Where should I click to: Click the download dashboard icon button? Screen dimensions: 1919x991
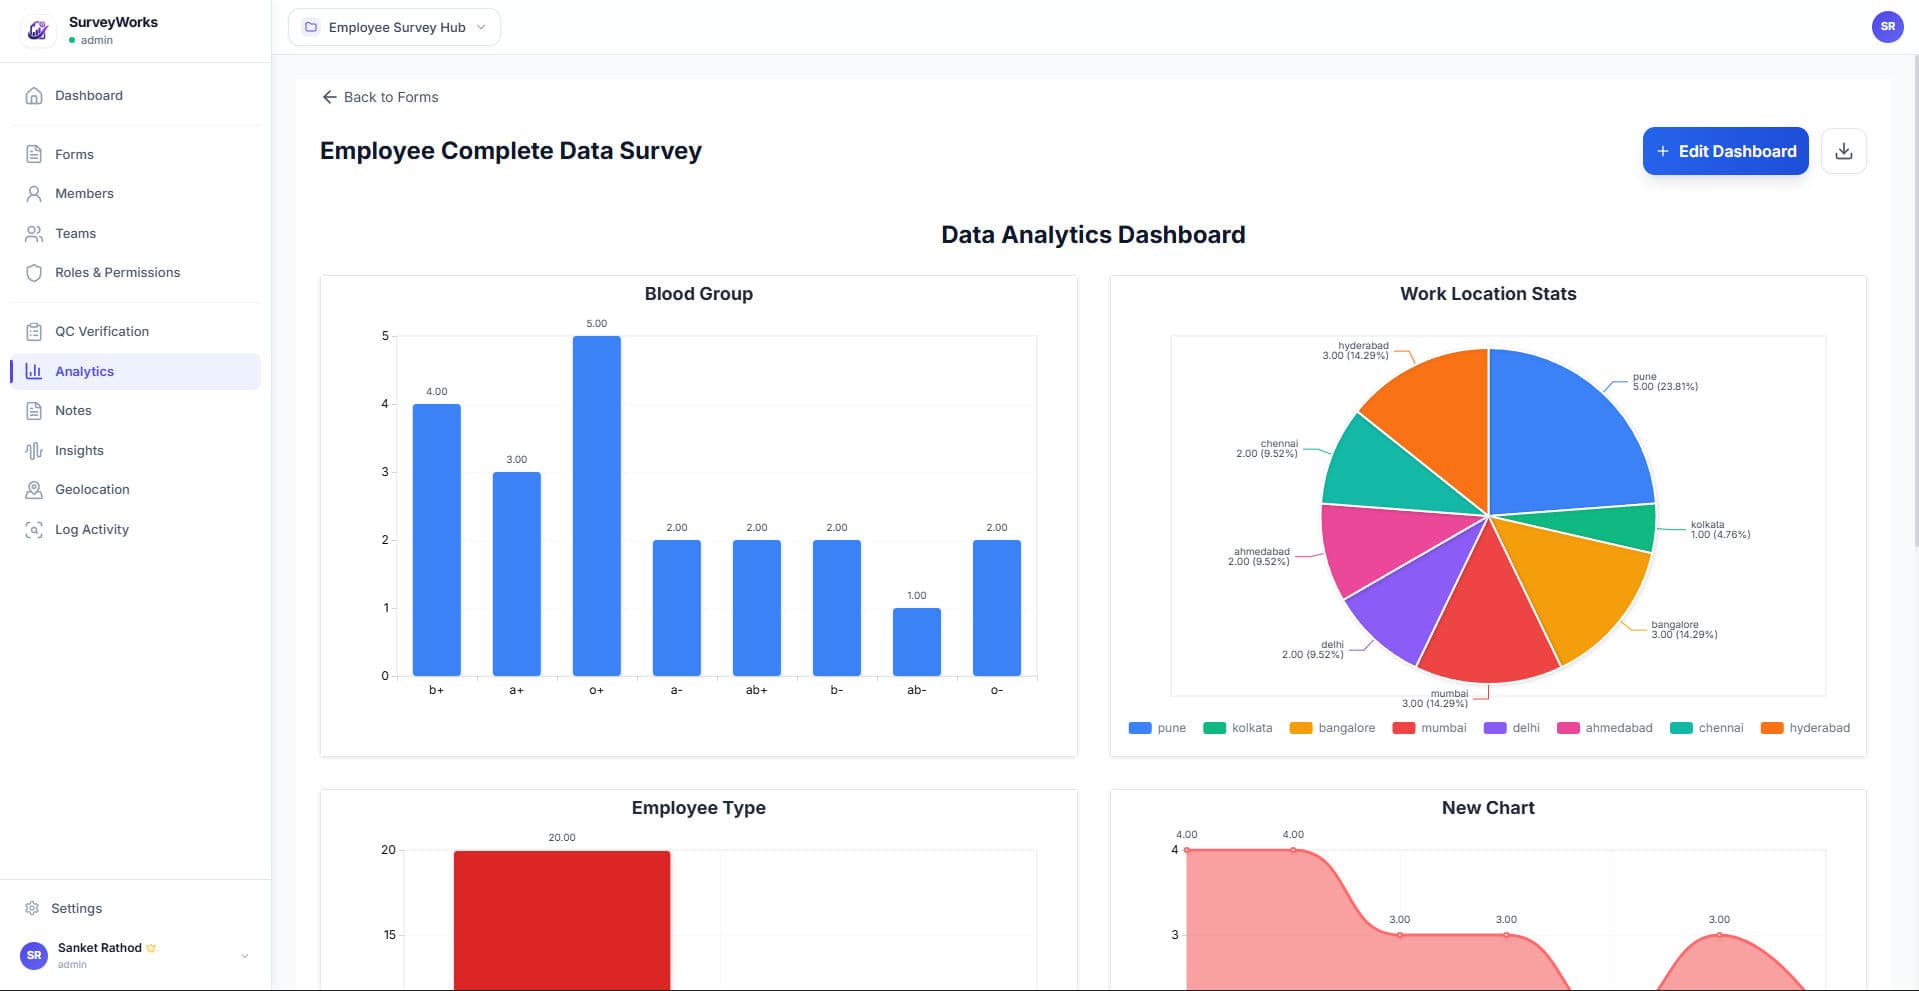point(1844,151)
